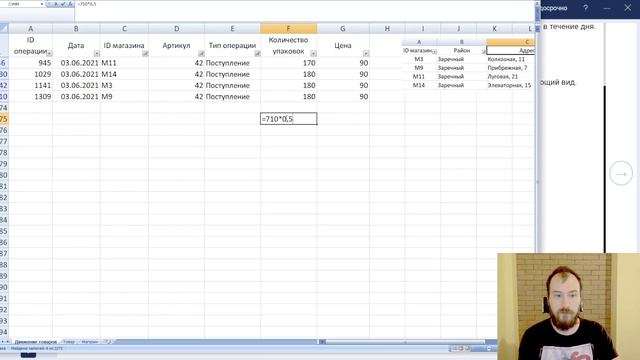Open filter dropdown for Дата column
This screenshot has width=640, height=360.
(96, 53)
